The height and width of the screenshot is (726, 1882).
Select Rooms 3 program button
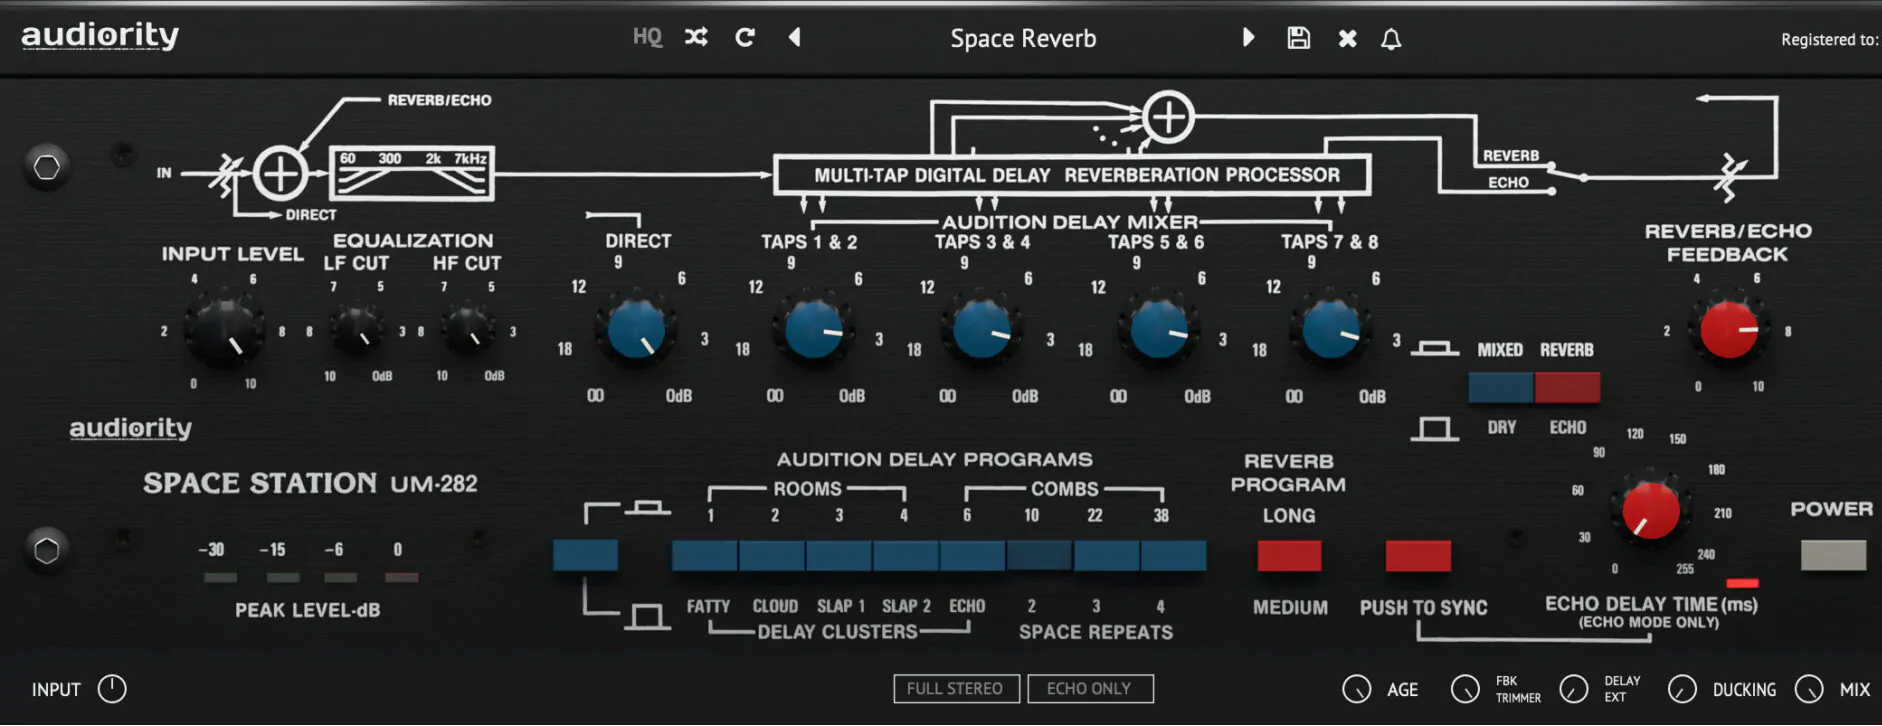[839, 555]
